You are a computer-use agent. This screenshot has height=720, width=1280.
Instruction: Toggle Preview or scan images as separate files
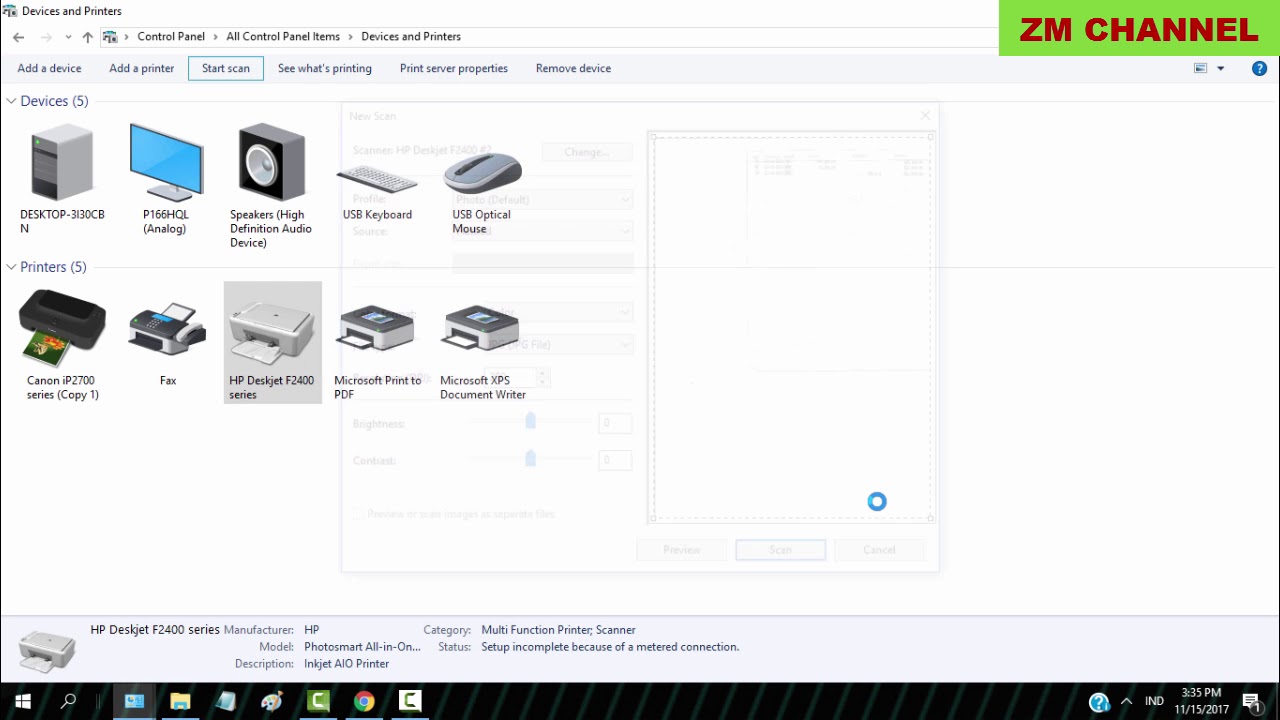pyautogui.click(x=359, y=514)
